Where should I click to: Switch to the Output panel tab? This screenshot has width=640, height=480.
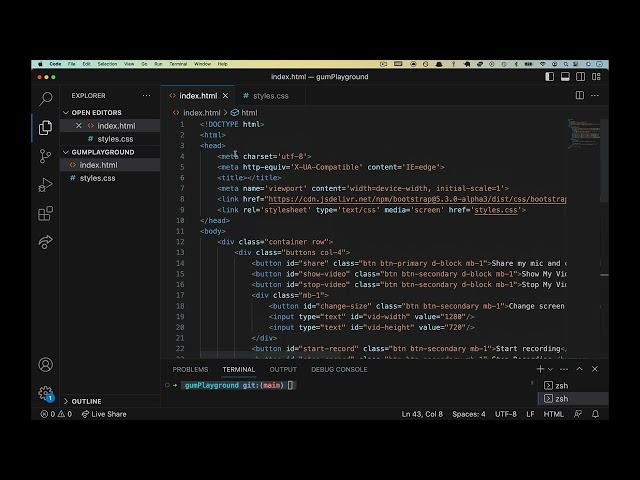pos(283,369)
